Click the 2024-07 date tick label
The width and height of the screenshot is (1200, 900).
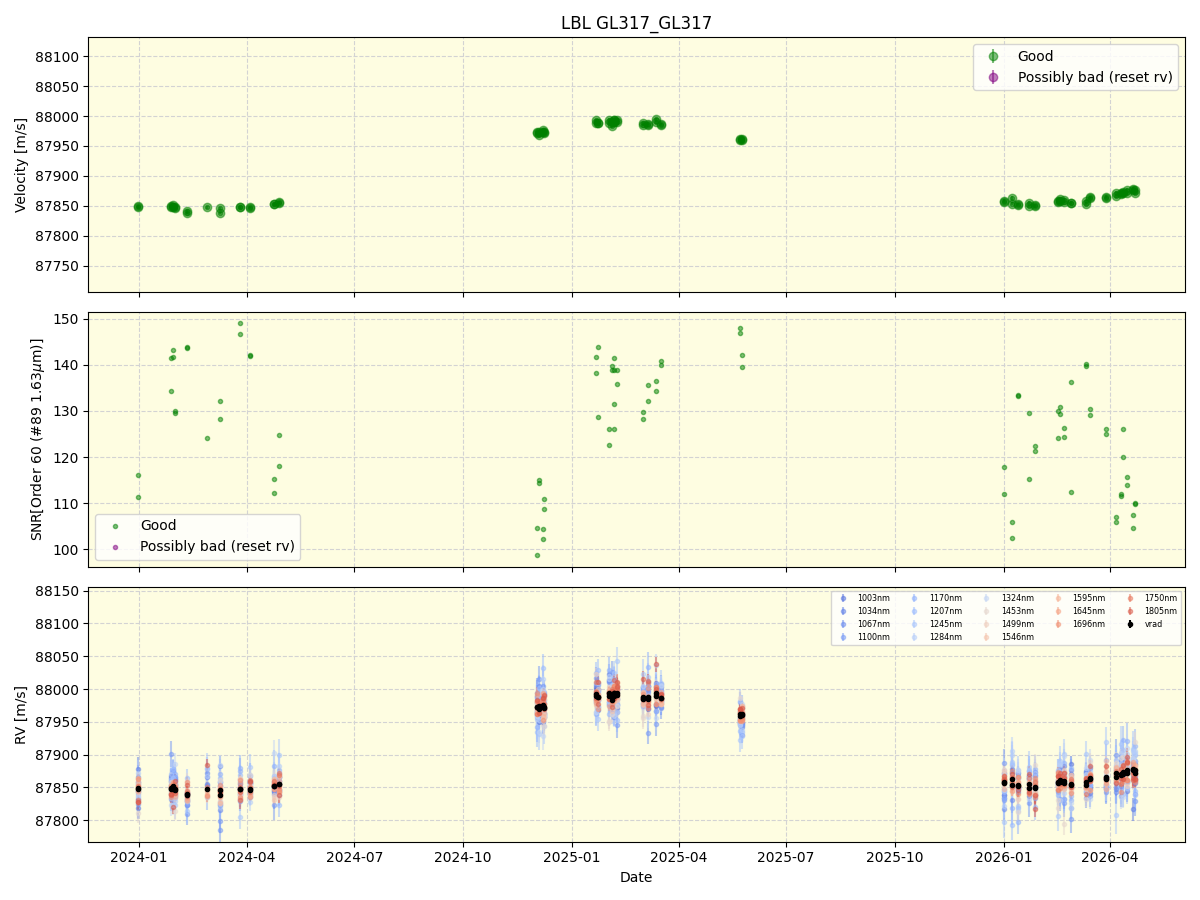pos(354,856)
